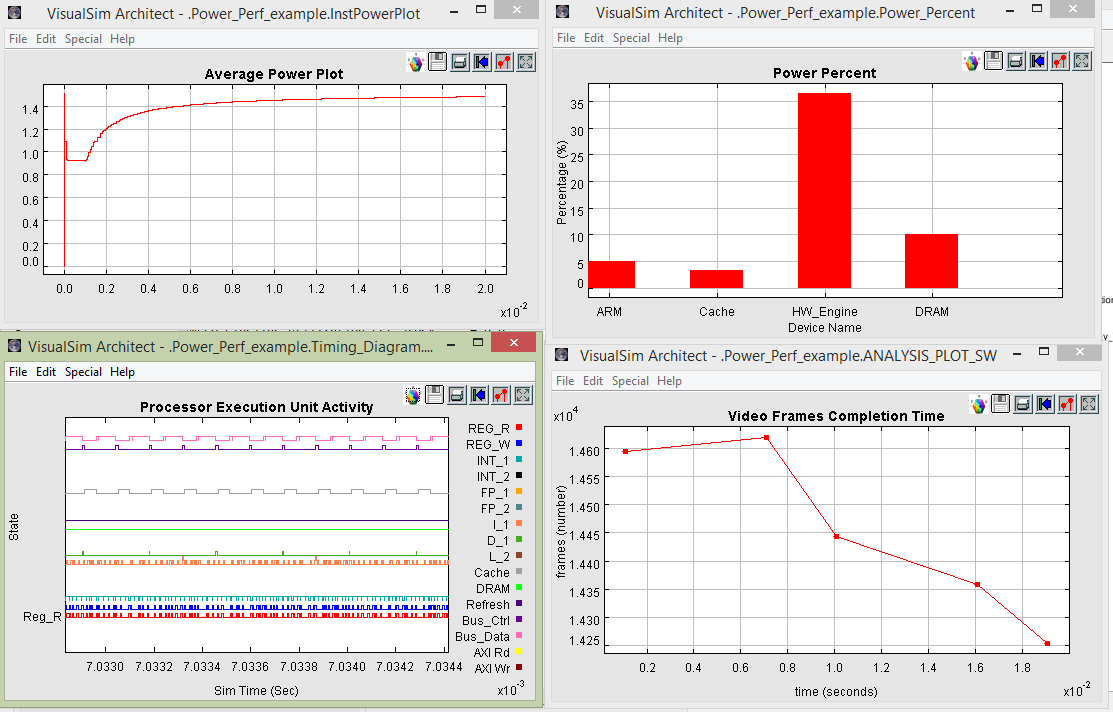Open Special menu in Power_Percent window
This screenshot has width=1113, height=712.
pyautogui.click(x=631, y=38)
